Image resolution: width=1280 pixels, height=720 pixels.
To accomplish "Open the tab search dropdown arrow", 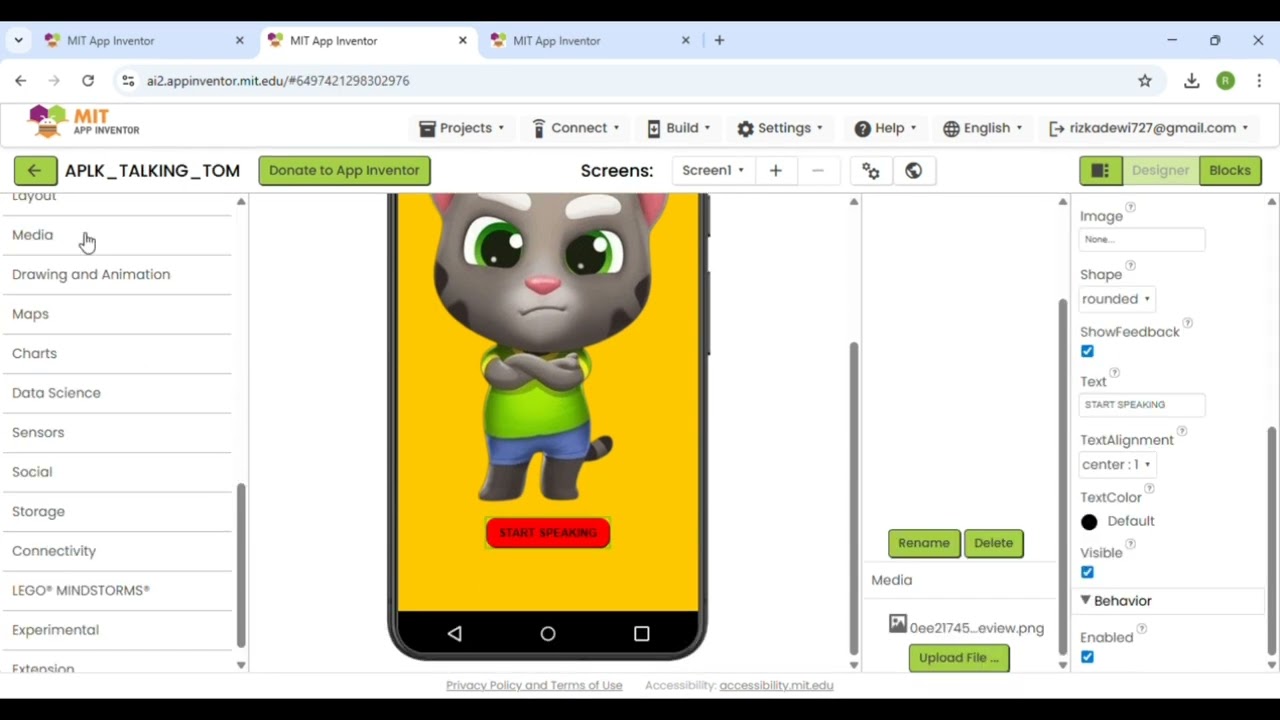I will pos(18,41).
